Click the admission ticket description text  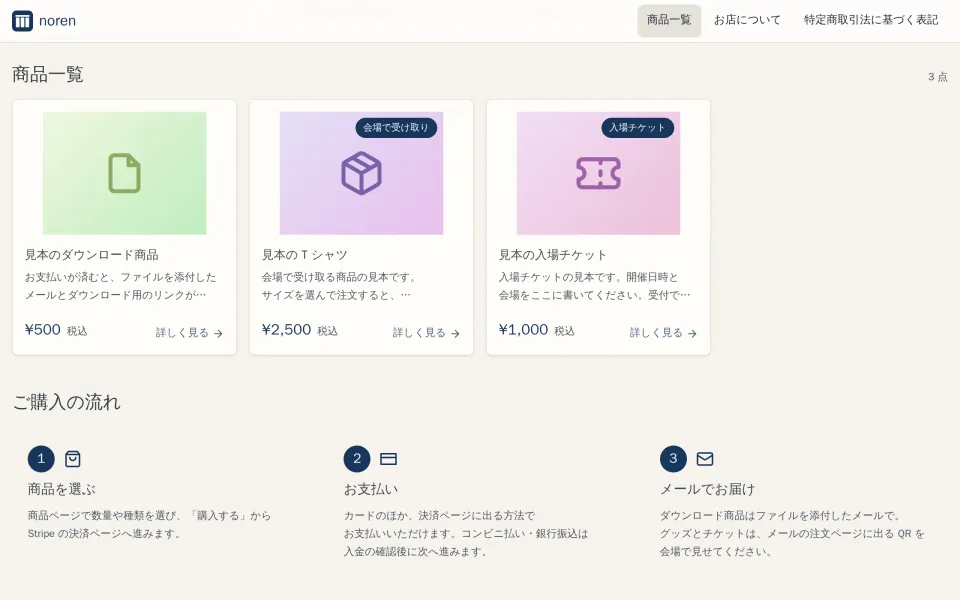point(594,286)
